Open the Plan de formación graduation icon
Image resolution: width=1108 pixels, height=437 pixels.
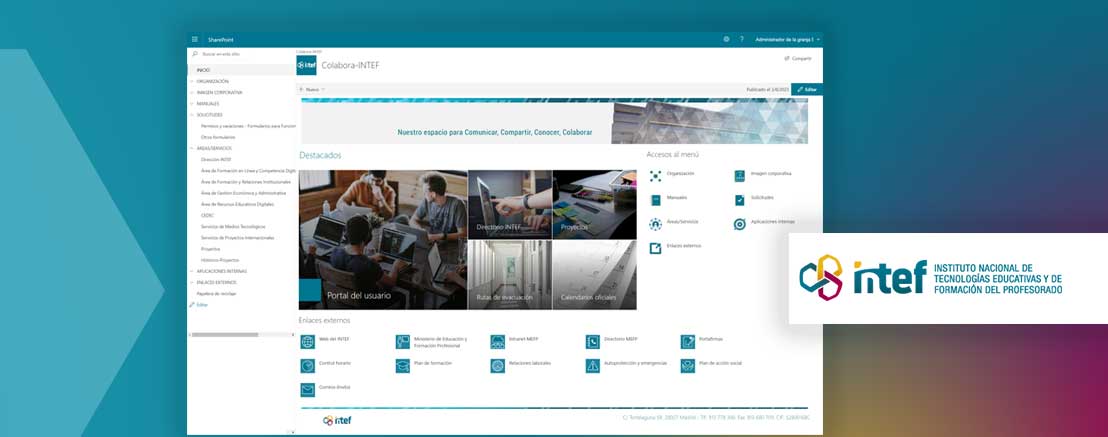pyautogui.click(x=402, y=365)
